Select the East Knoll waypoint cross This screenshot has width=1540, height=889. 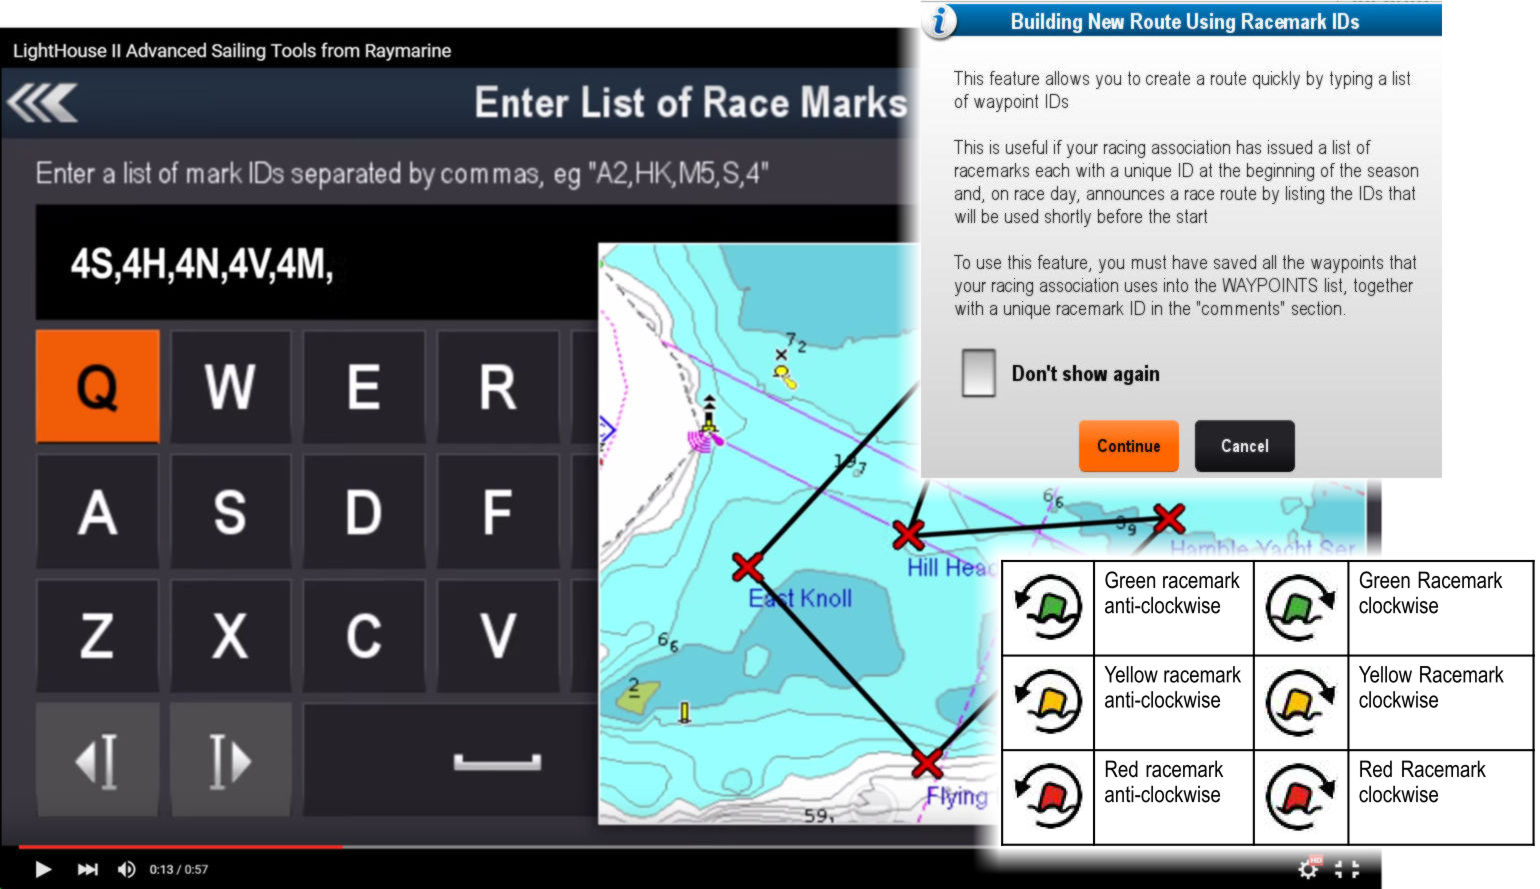pyautogui.click(x=748, y=567)
